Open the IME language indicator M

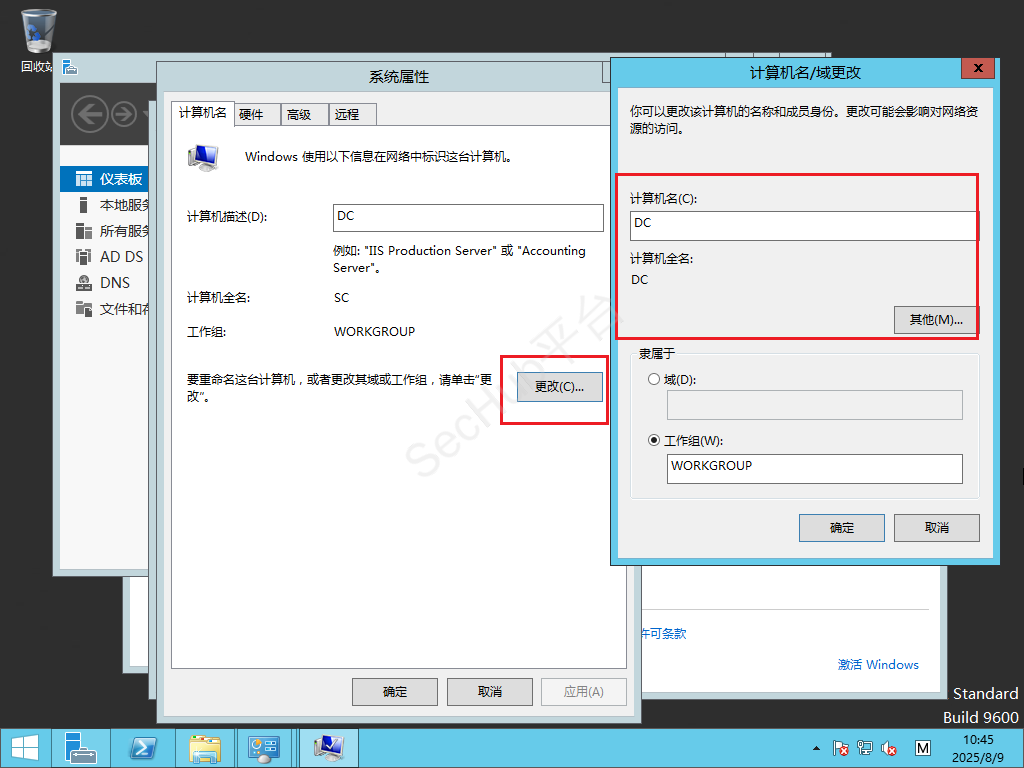[923, 748]
